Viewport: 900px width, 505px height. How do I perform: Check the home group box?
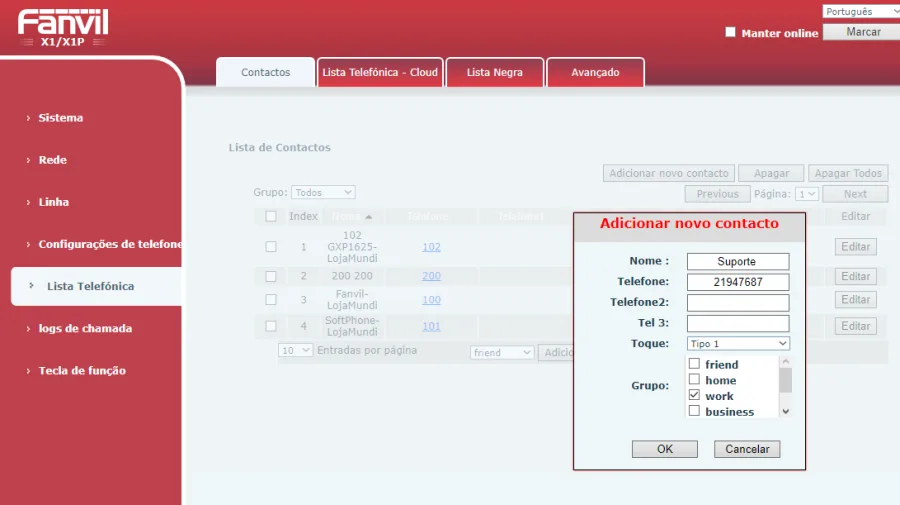tap(695, 379)
